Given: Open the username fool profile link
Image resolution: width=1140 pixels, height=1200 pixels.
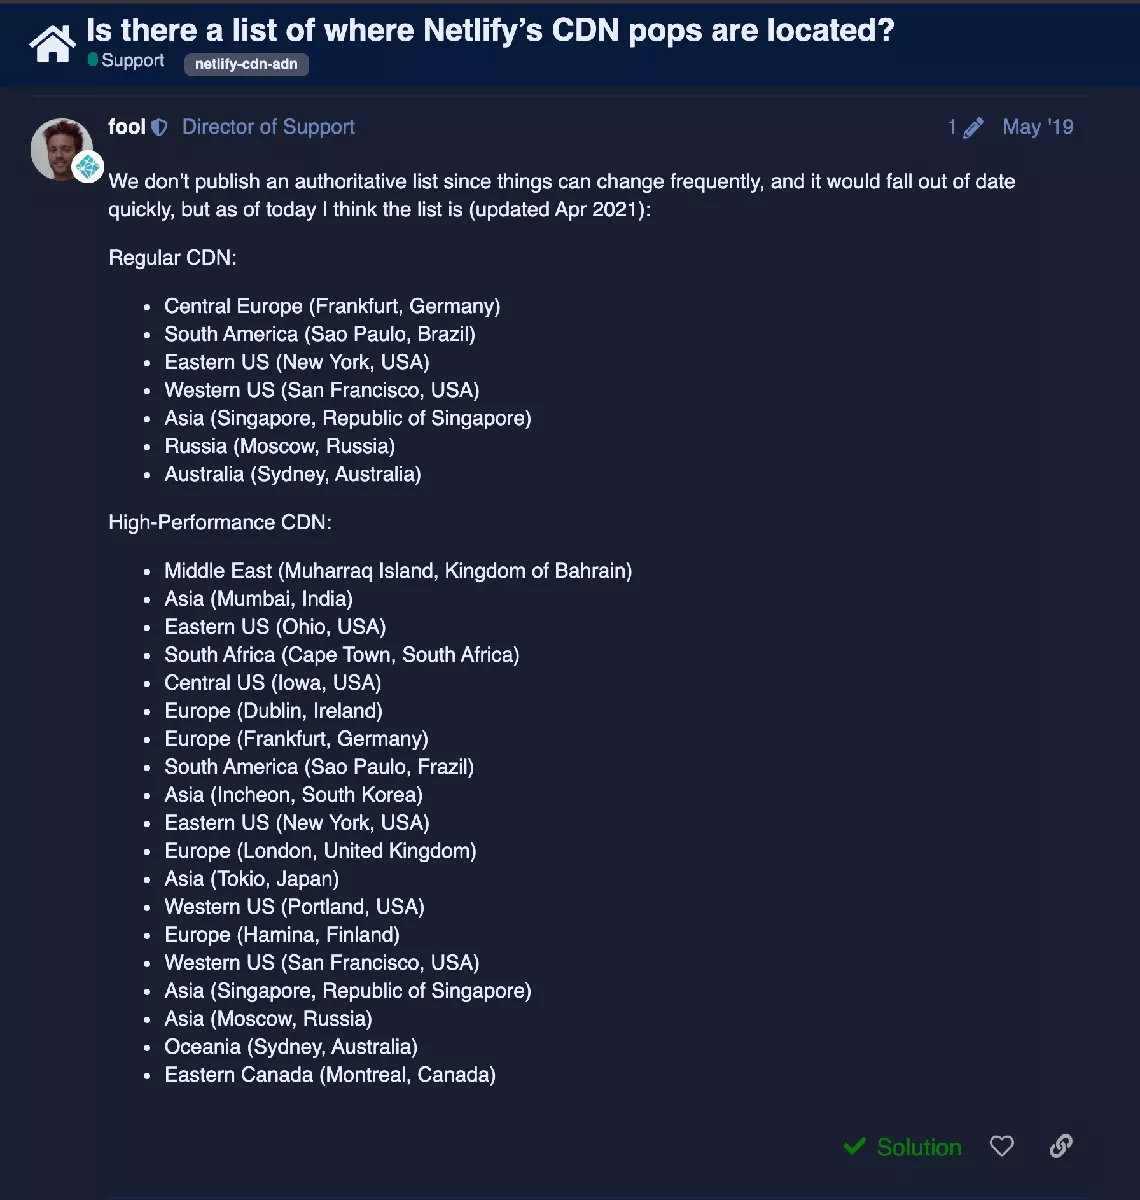Looking at the screenshot, I should point(127,127).
